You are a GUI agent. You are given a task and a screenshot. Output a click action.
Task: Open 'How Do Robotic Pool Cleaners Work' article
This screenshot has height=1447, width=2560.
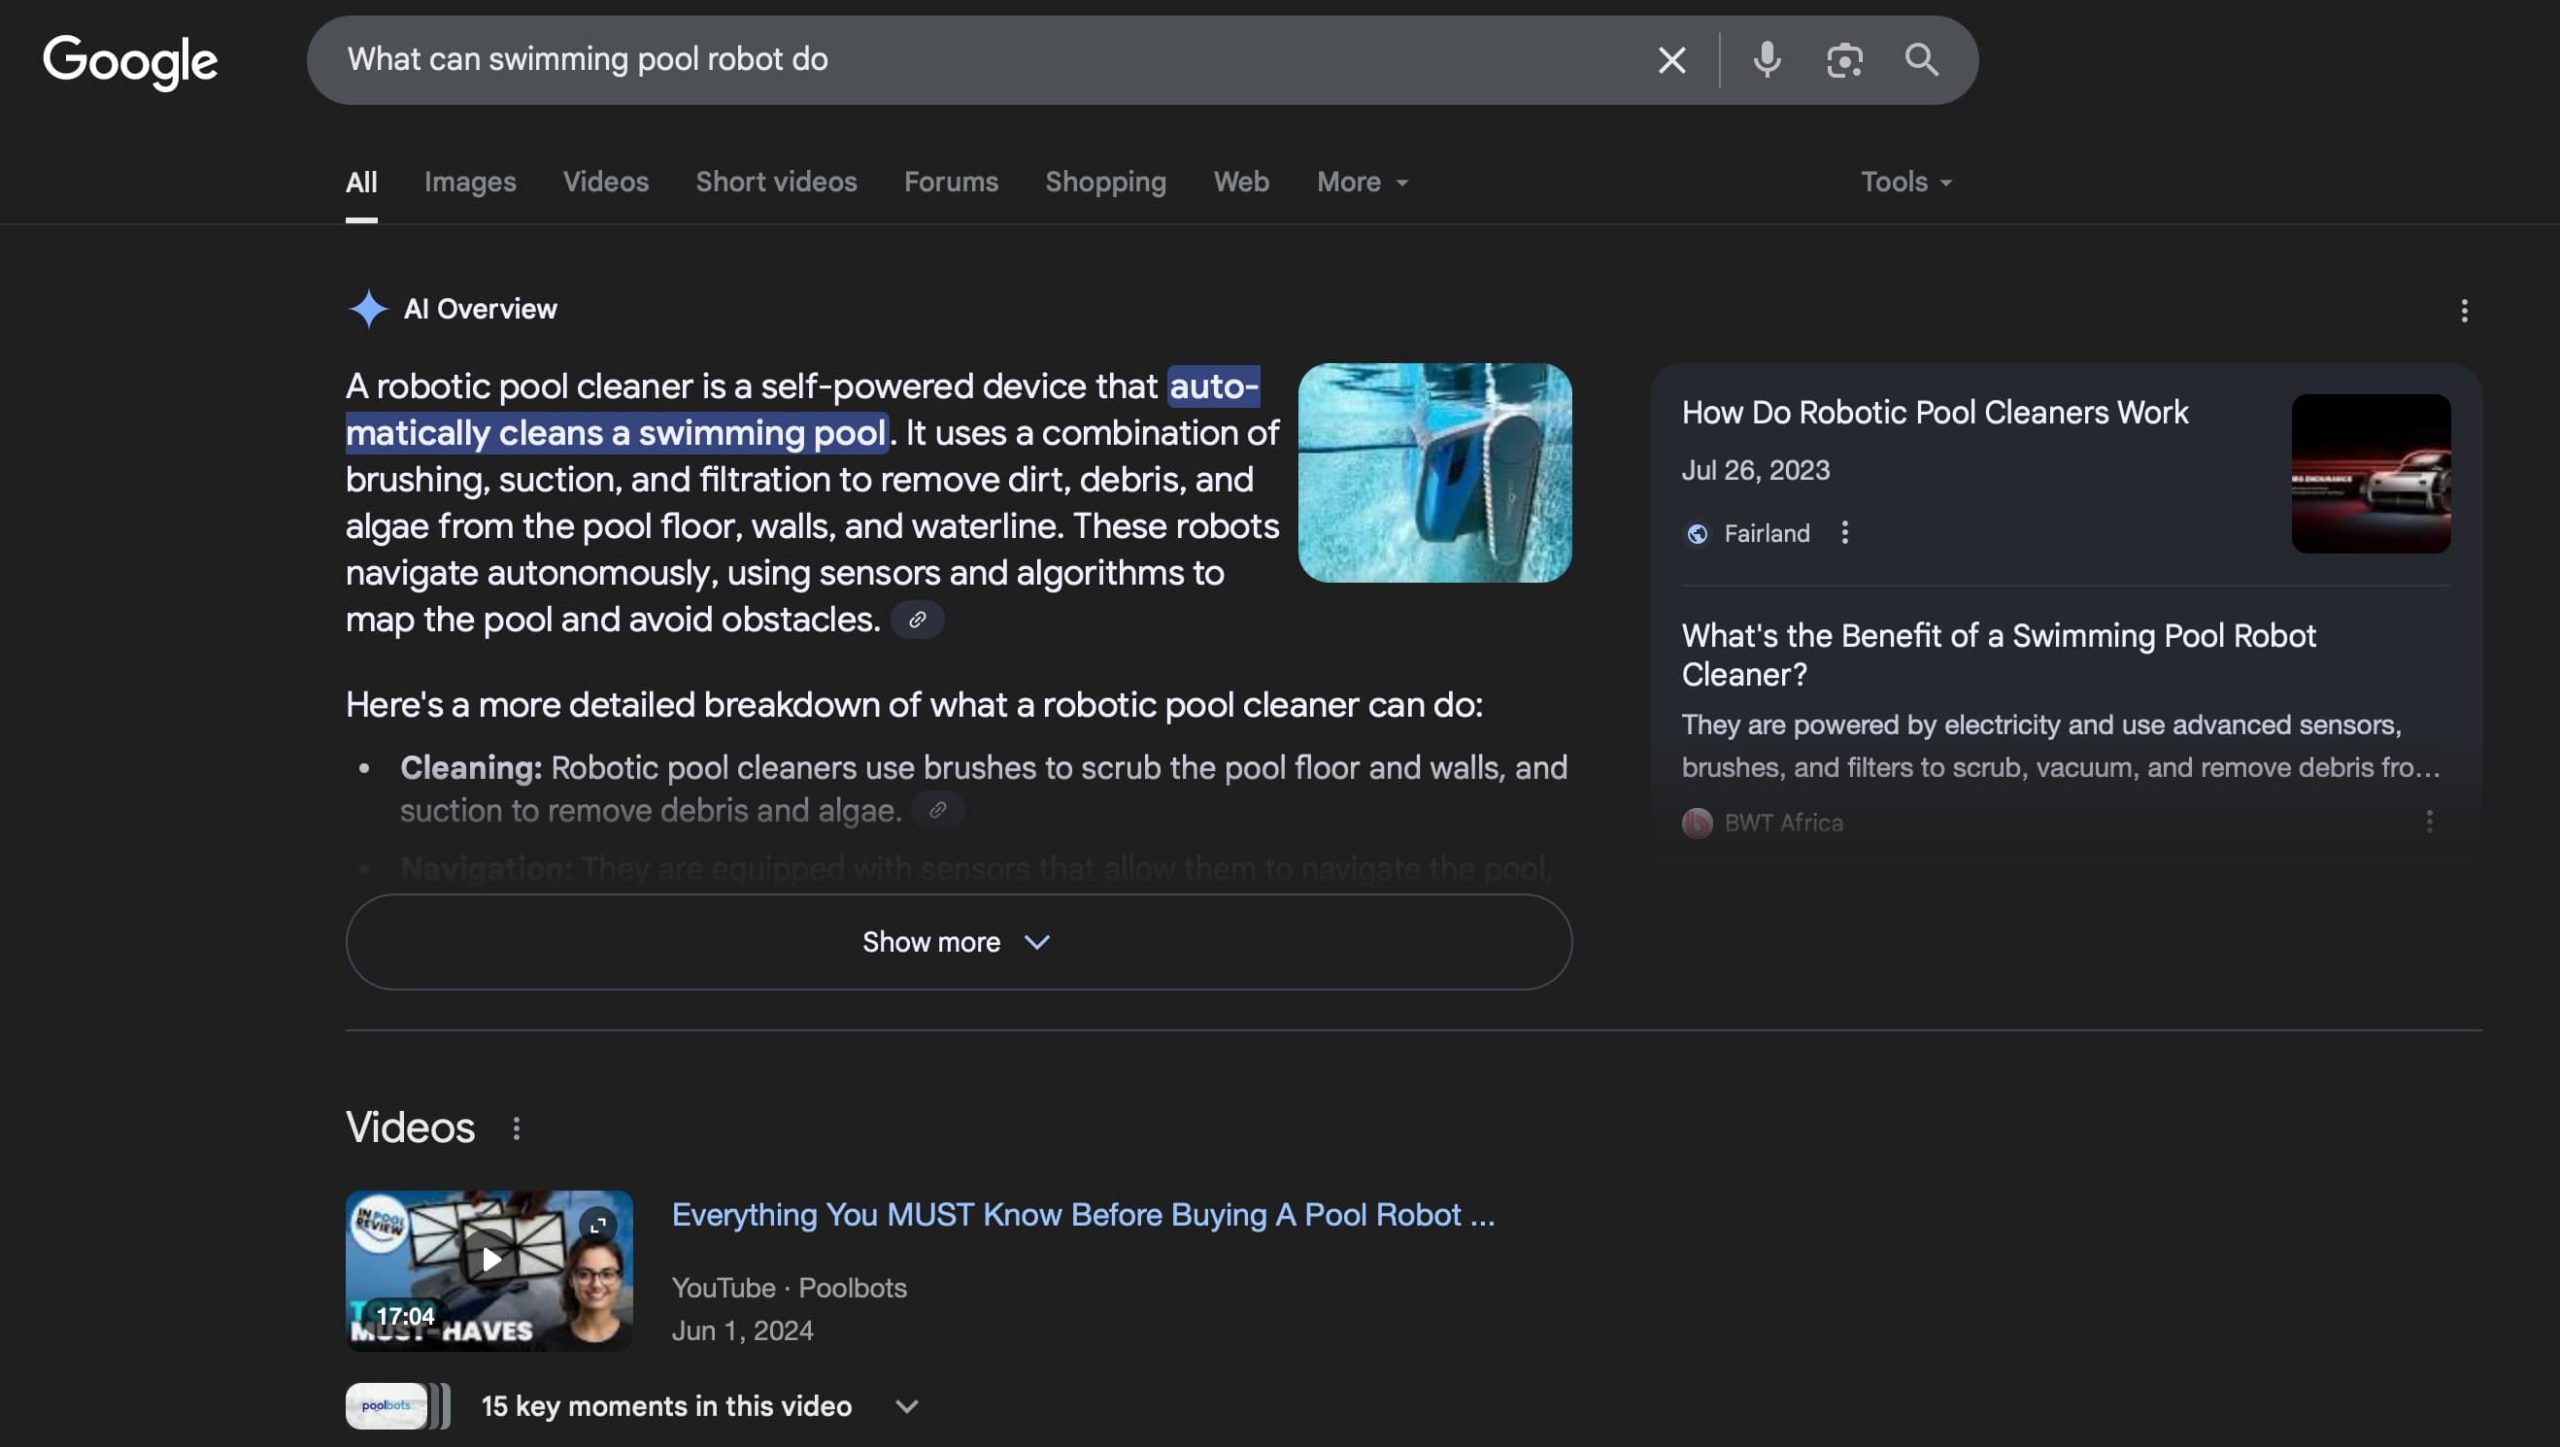coord(1934,413)
